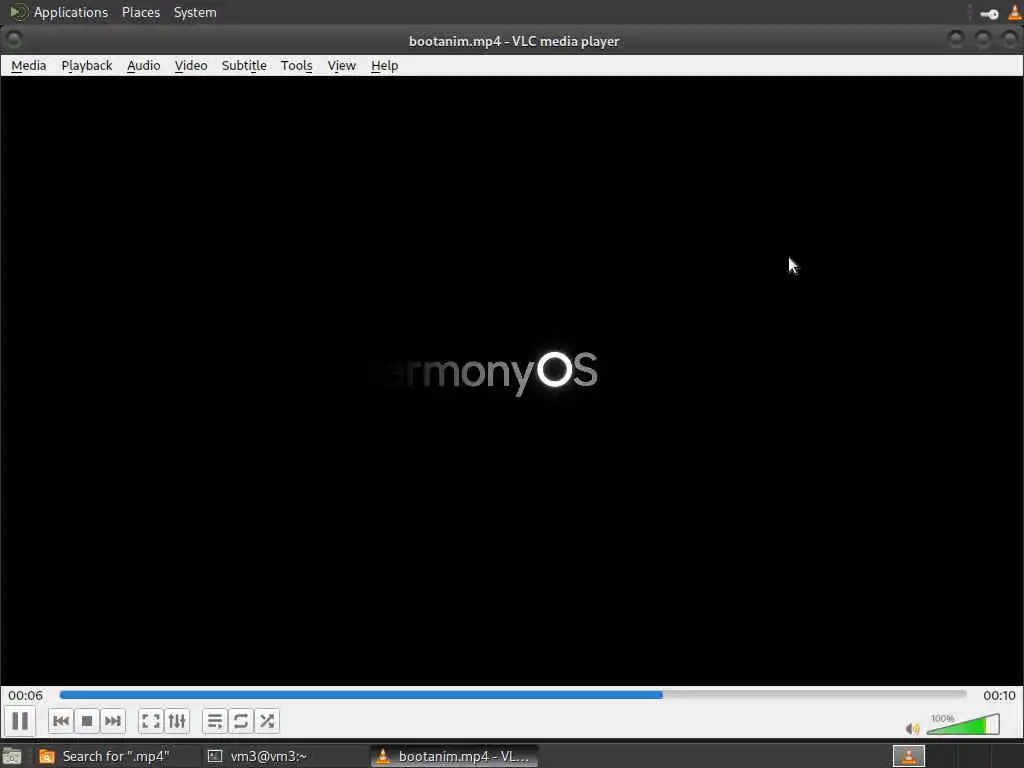The width and height of the screenshot is (1024, 768).
Task: Toggle the playlist view
Action: tap(215, 721)
